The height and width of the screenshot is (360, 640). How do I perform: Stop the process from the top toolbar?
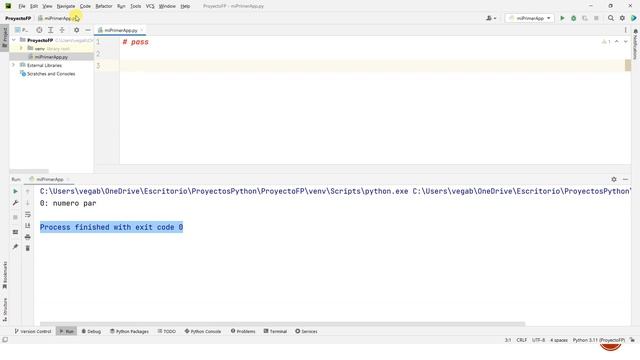pos(596,18)
